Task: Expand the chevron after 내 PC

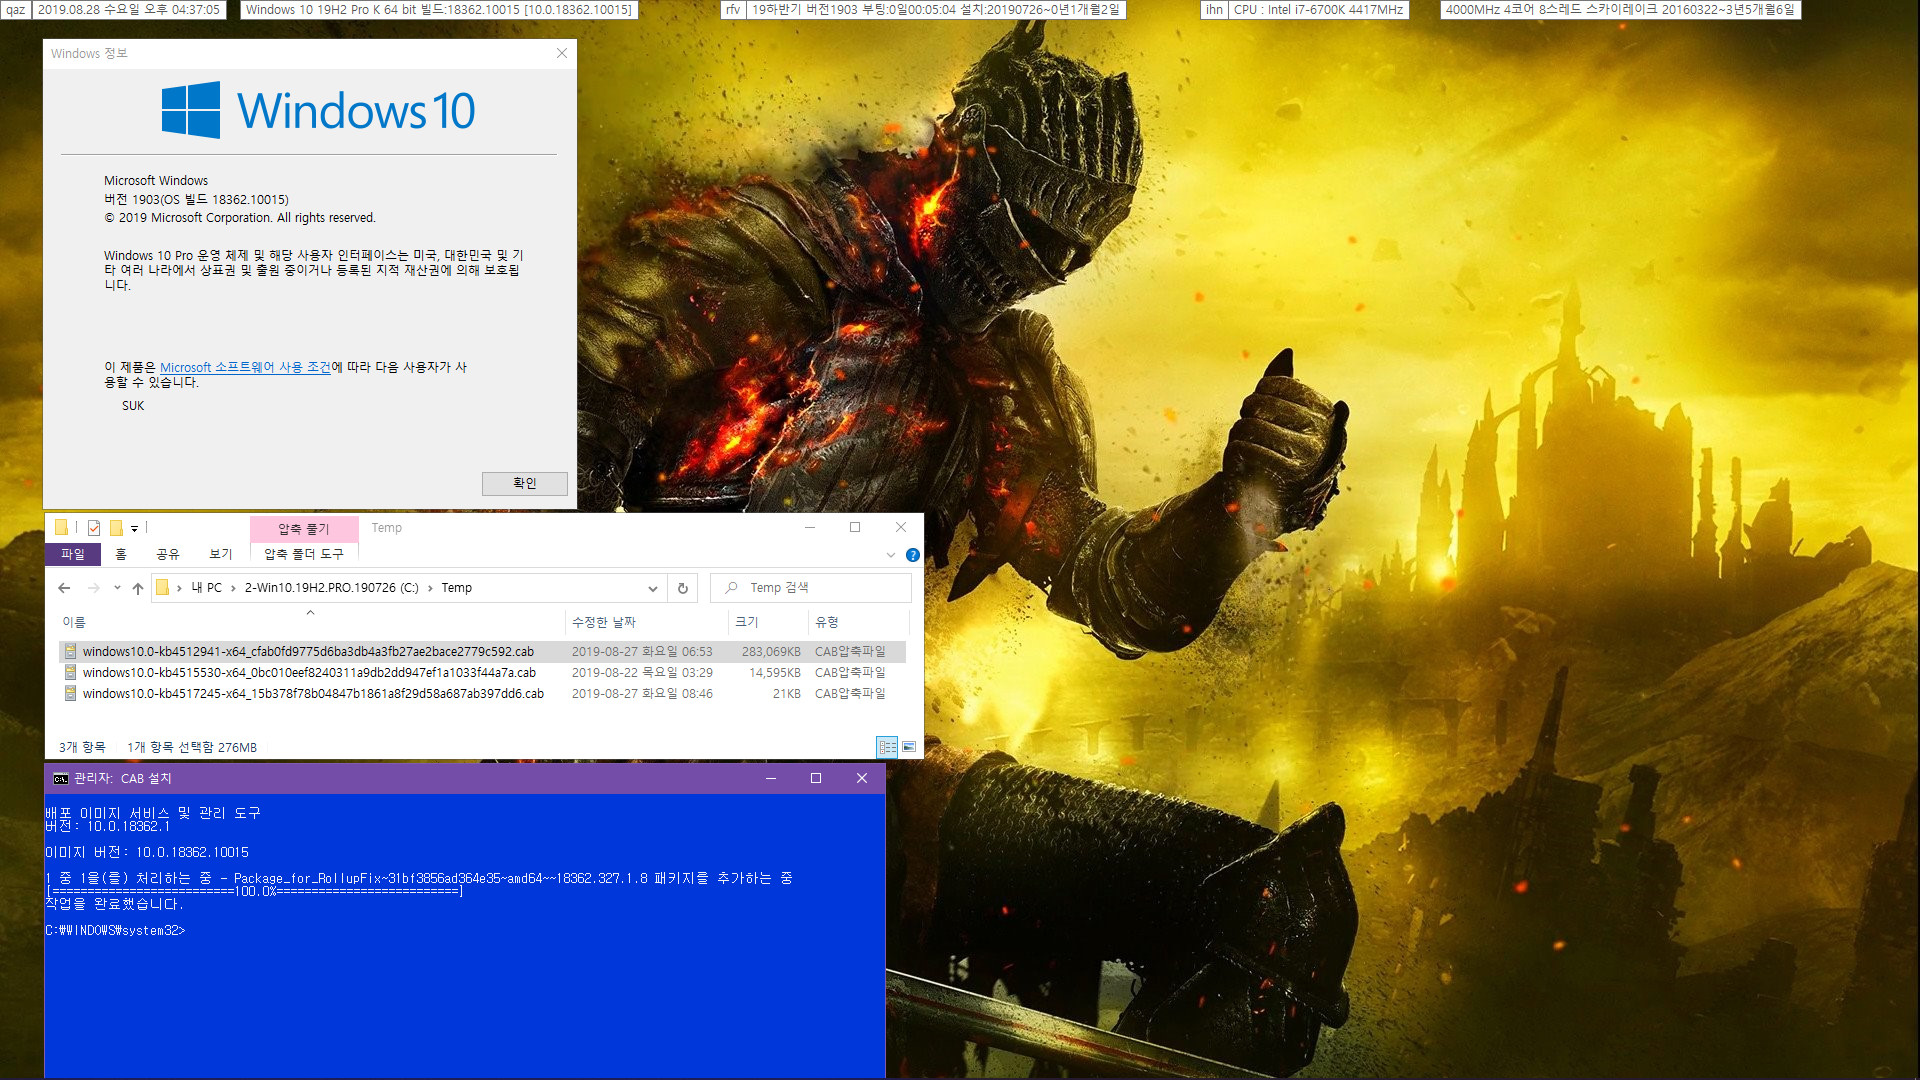Action: point(233,588)
